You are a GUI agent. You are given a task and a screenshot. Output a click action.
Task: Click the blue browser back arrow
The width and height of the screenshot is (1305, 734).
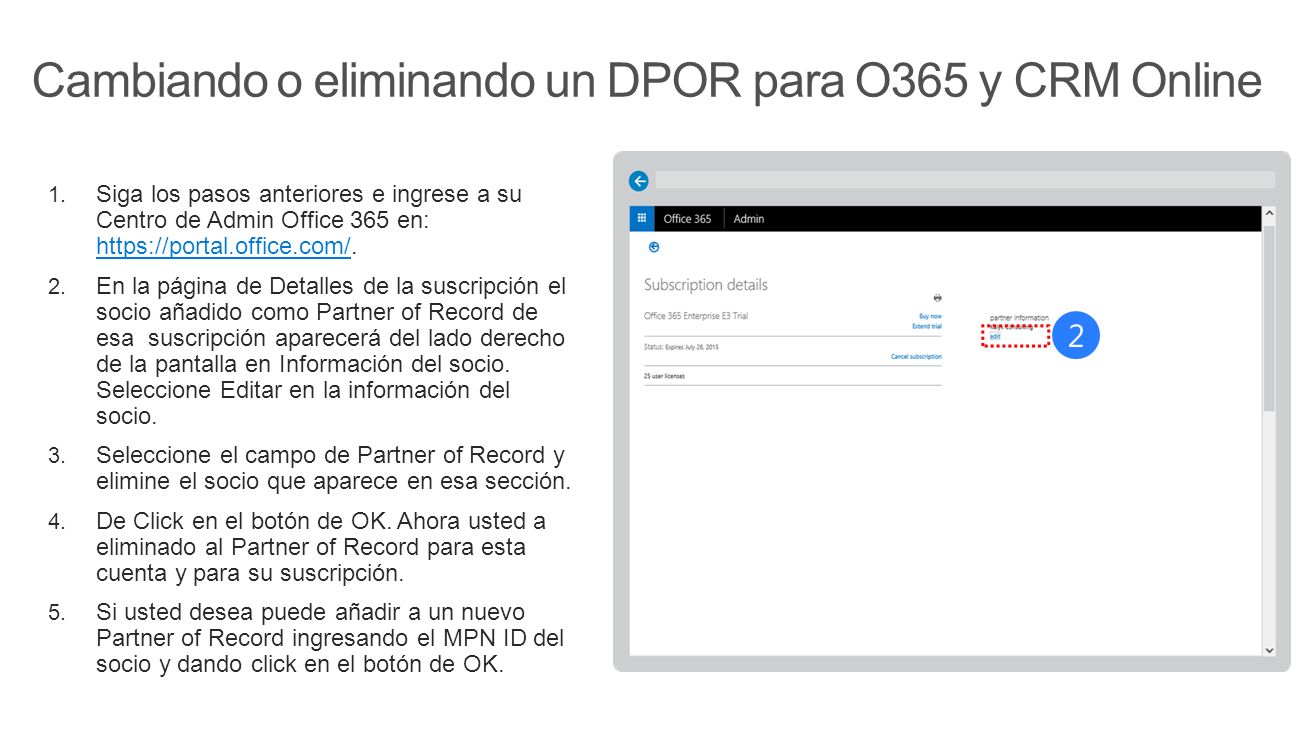(x=638, y=181)
